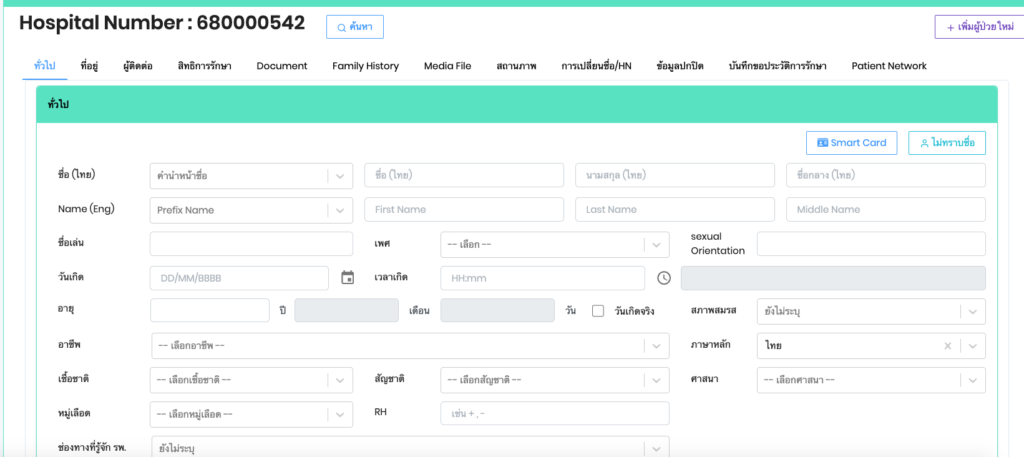Open the Media File tab
This screenshot has height=457, width=1024.
[x=447, y=66]
